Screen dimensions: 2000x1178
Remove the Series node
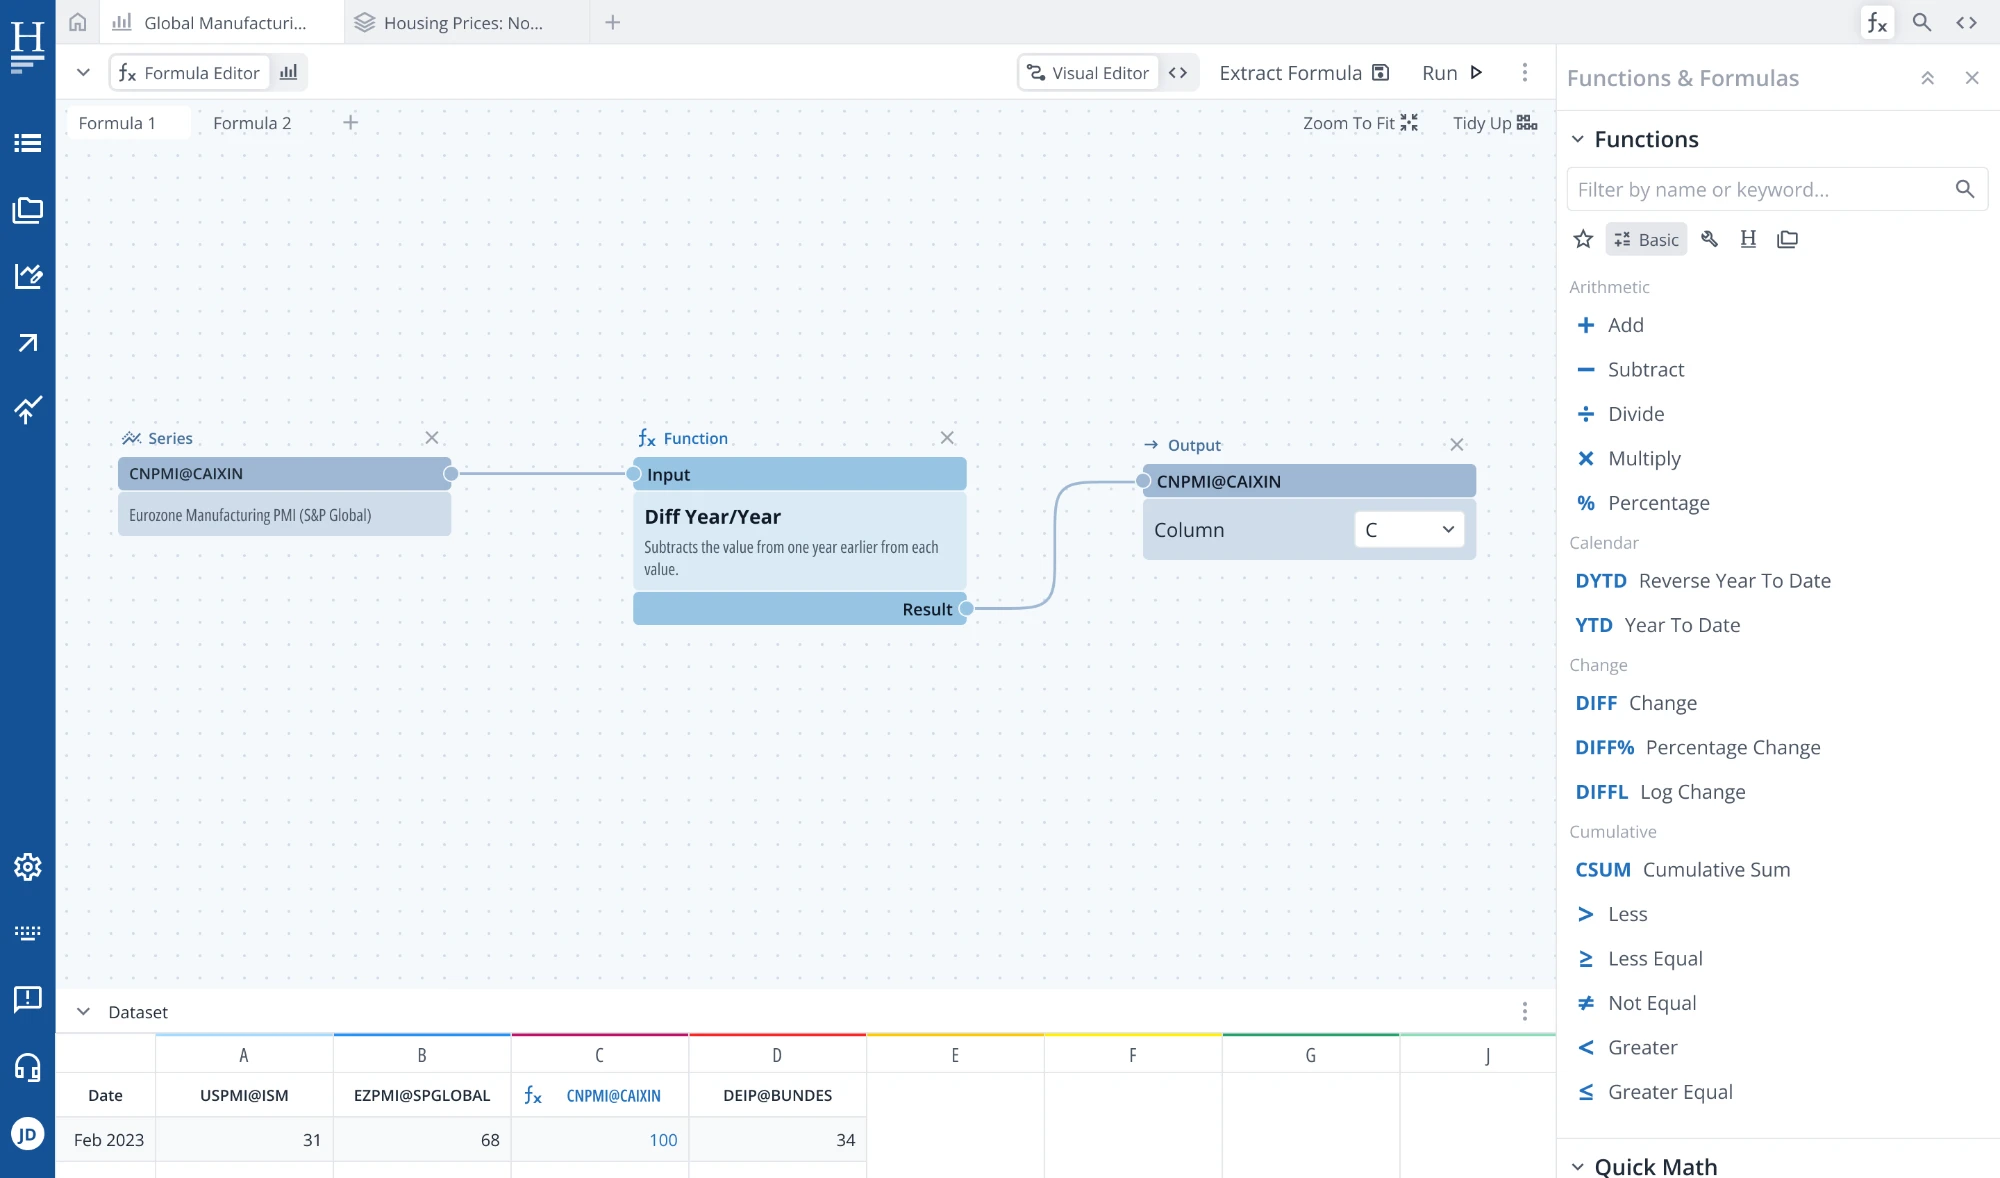432,437
